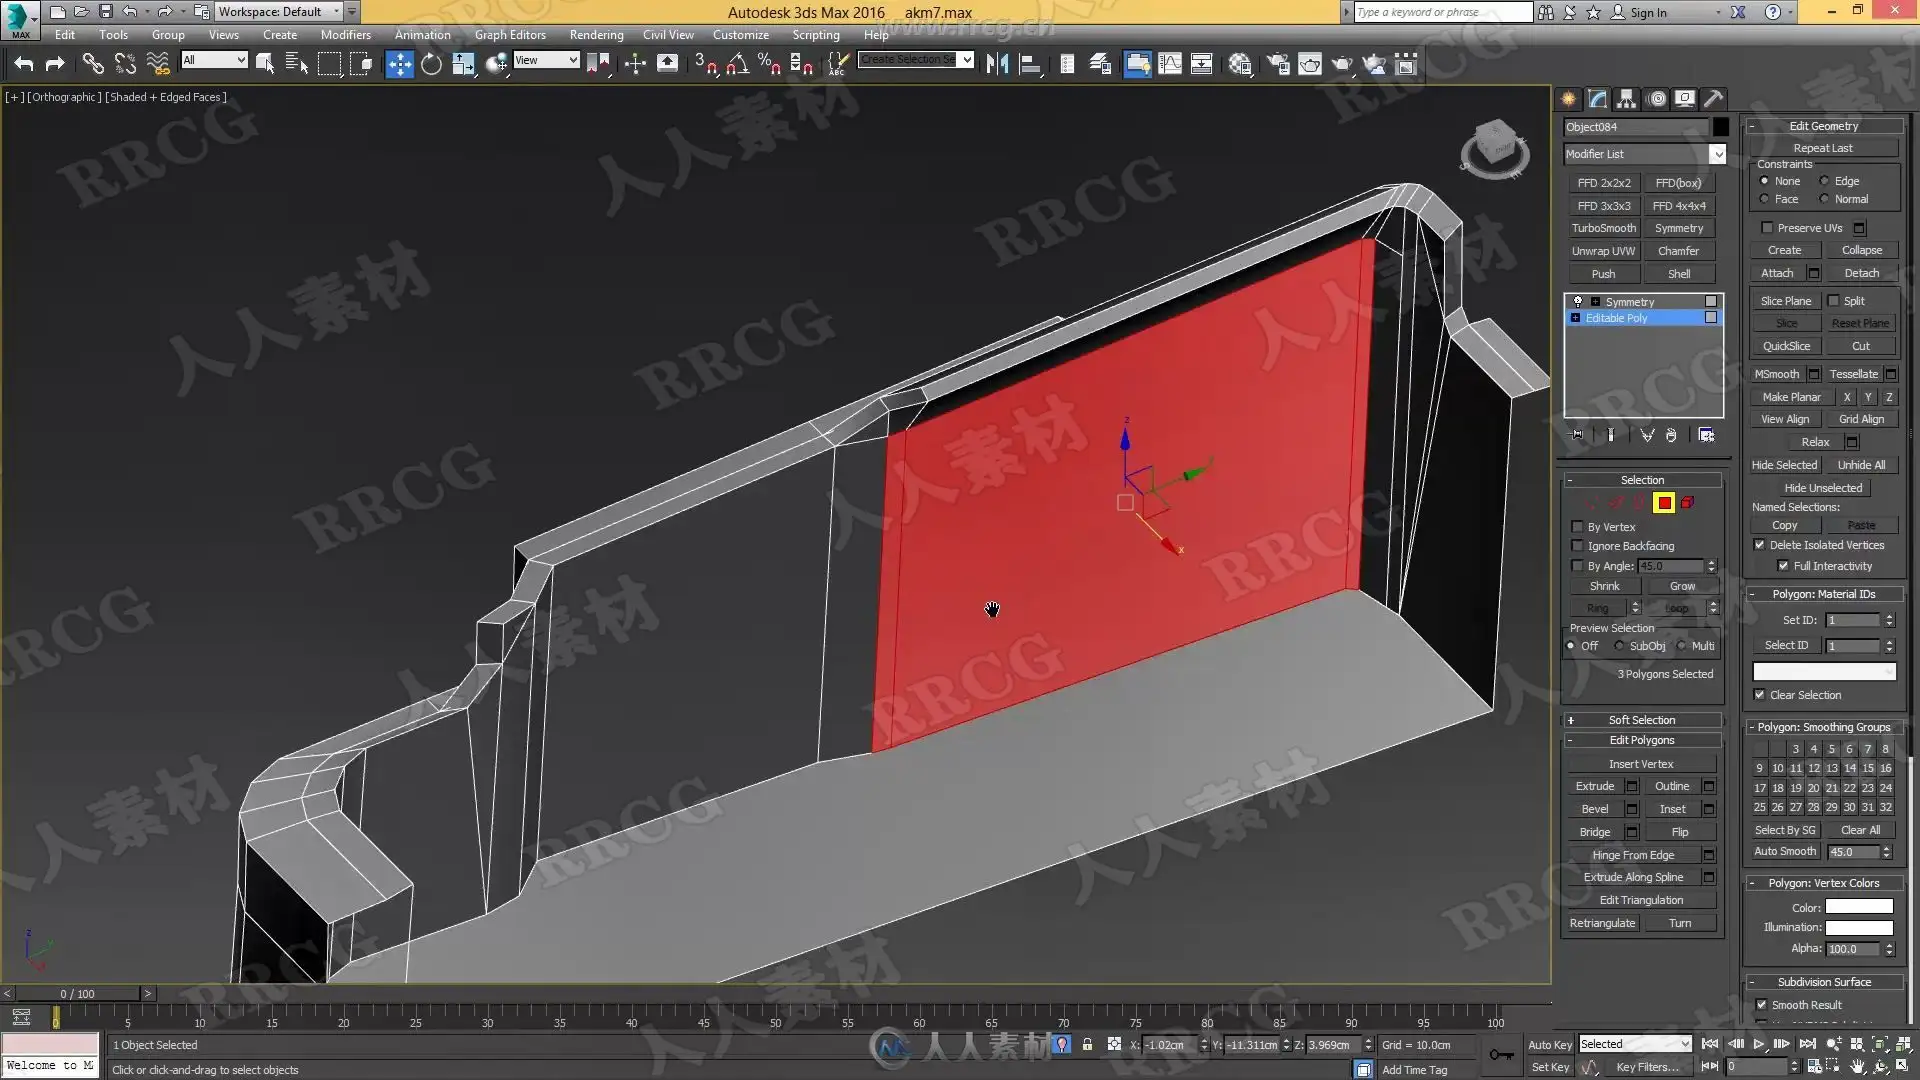Expand the Soft Selection rollout
This screenshot has width=1920, height=1080.
pos(1641,720)
